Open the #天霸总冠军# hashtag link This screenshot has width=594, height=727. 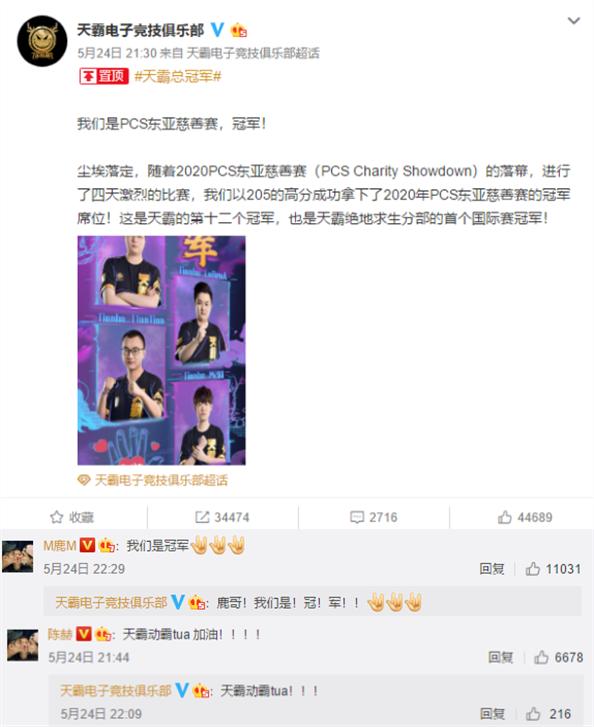[178, 76]
